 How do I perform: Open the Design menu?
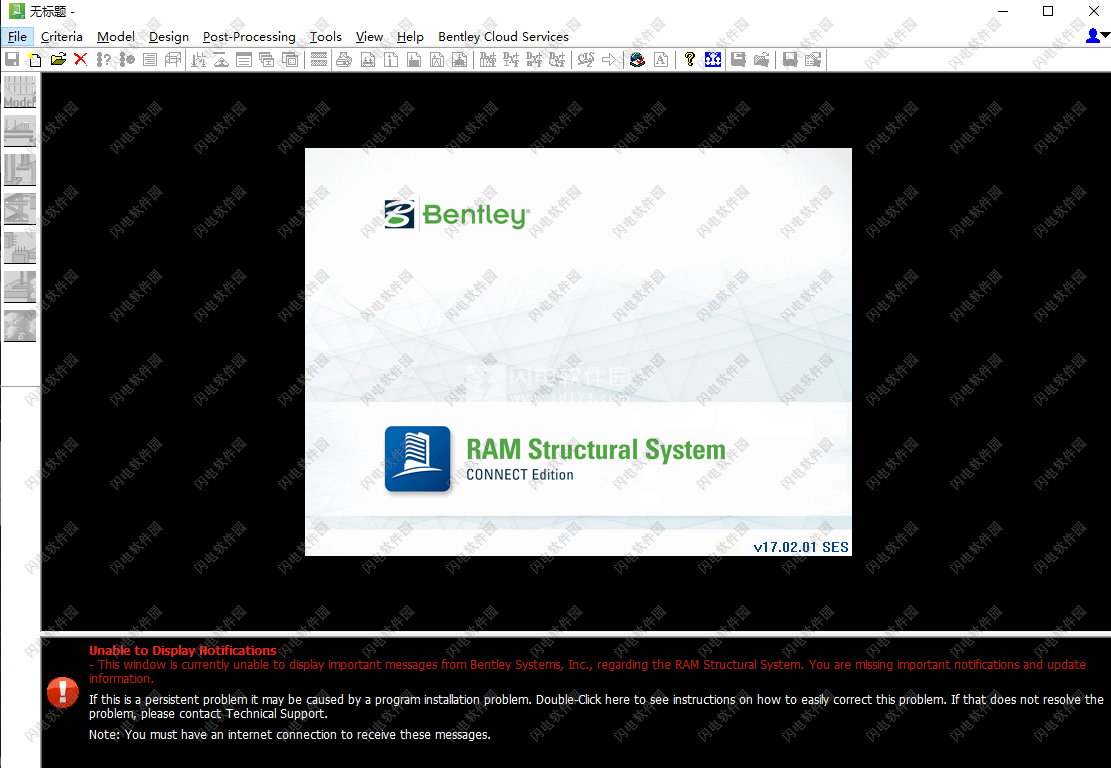169,37
